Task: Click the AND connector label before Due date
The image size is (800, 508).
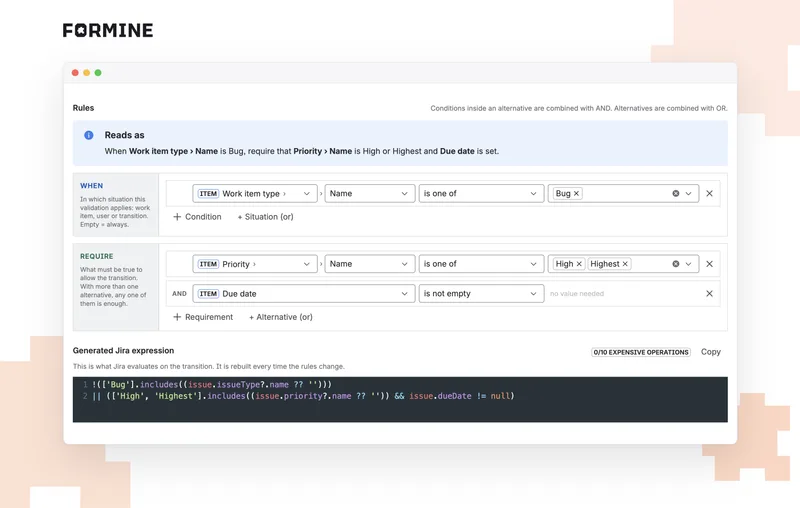Action: (179, 293)
